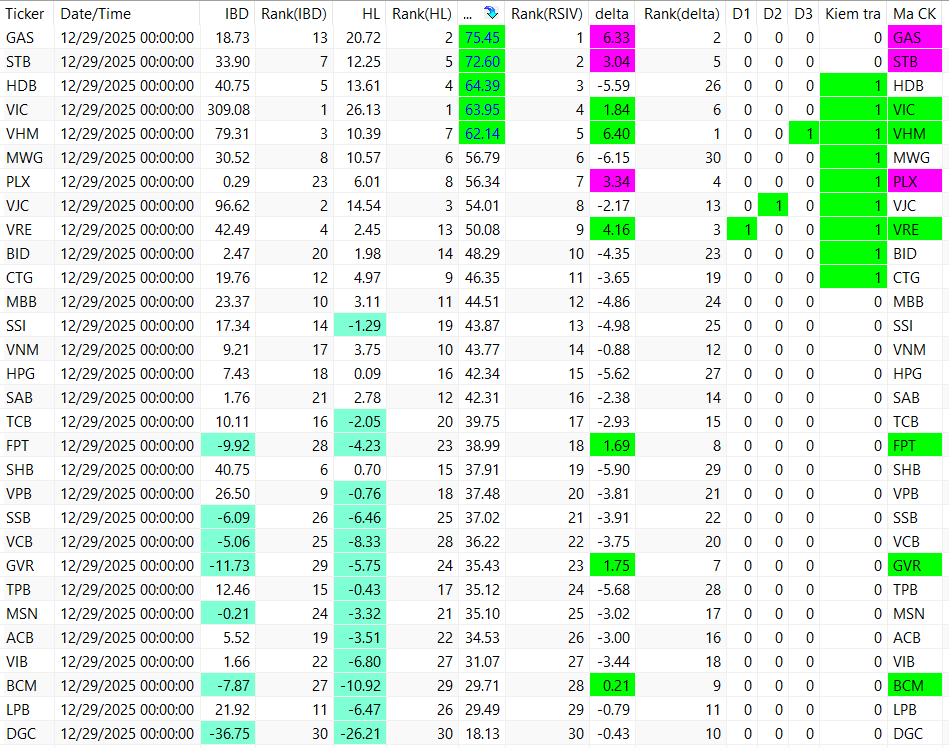Click the green 1.75 delta in GVR row

612,565
